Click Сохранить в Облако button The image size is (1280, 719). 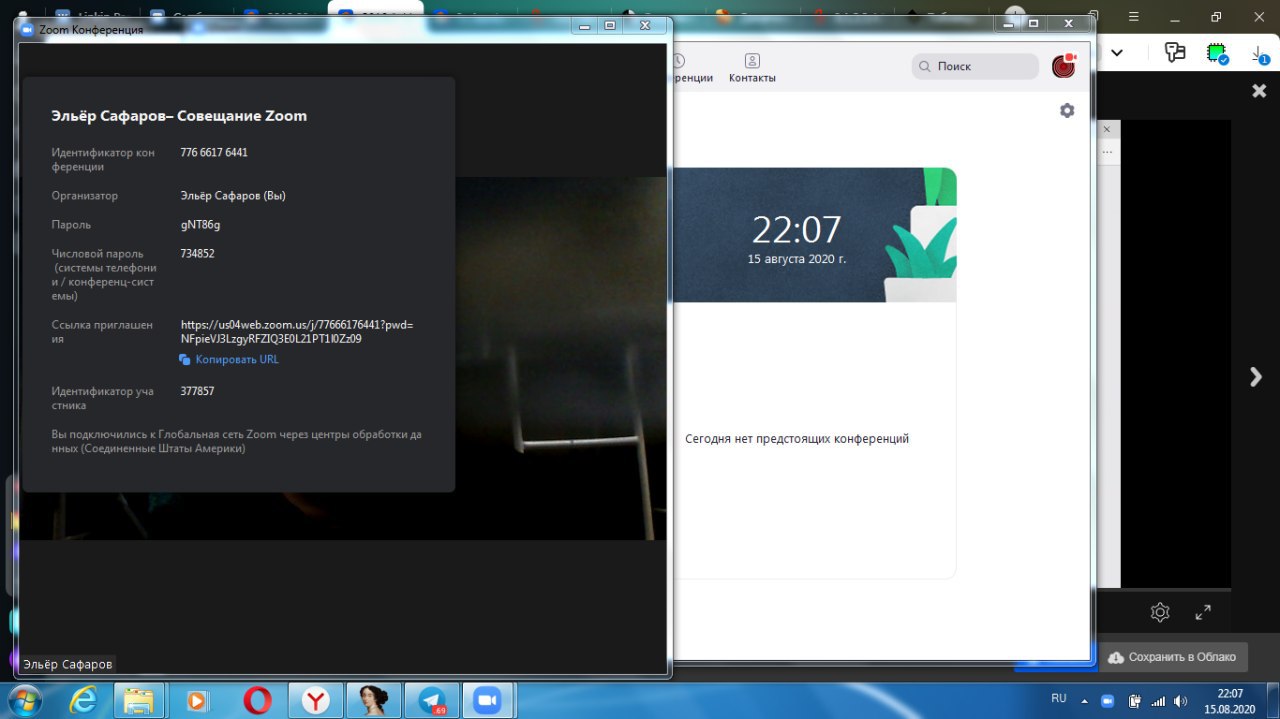(1173, 657)
